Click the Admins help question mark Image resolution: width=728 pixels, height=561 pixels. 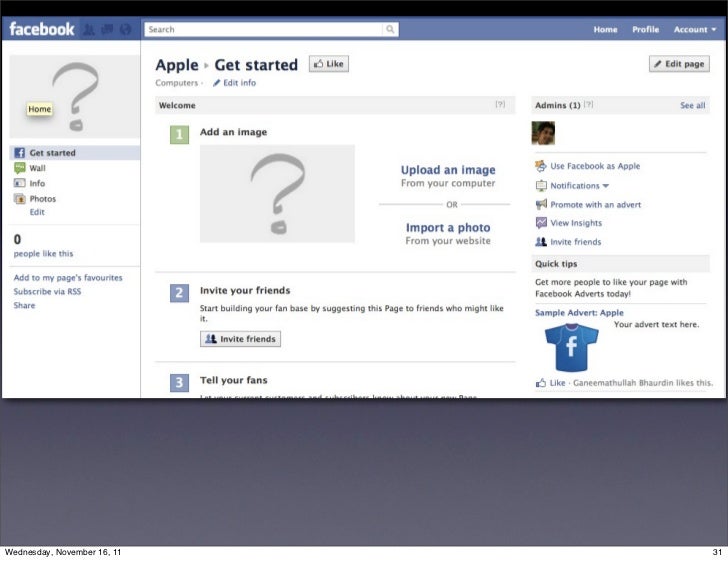point(589,104)
